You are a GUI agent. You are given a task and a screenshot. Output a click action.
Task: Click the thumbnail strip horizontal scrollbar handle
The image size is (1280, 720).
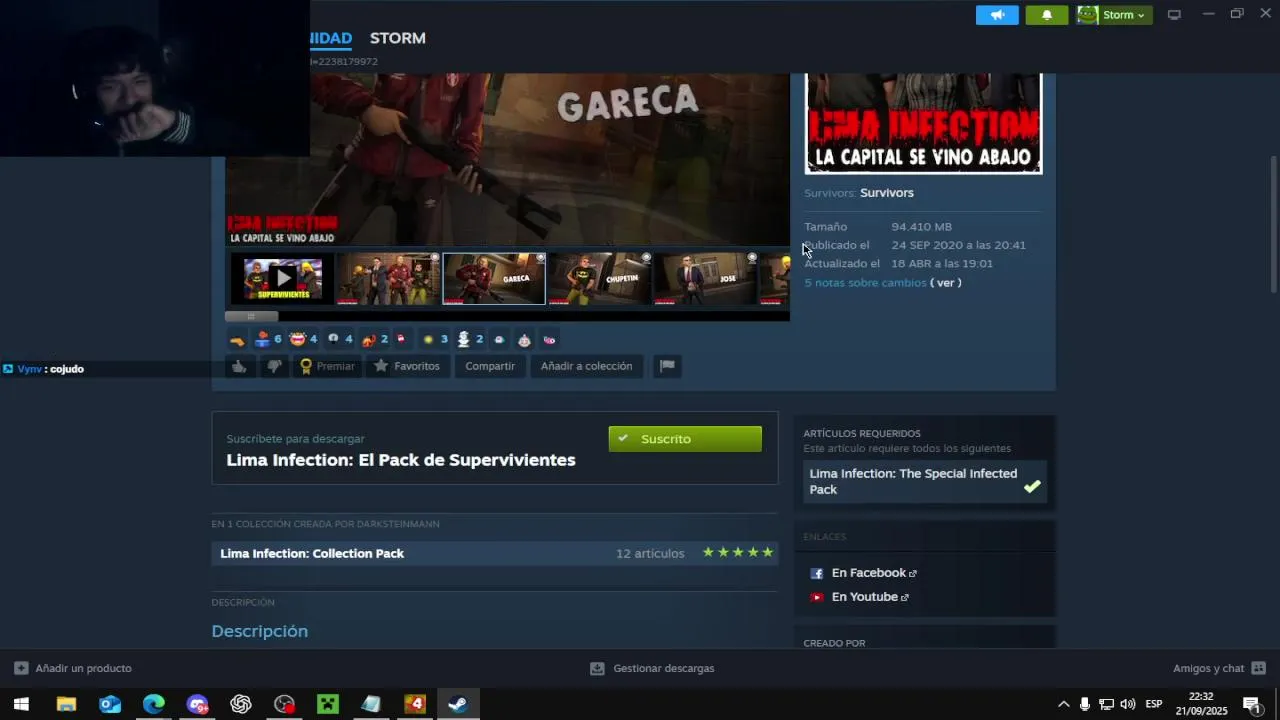[x=252, y=316]
